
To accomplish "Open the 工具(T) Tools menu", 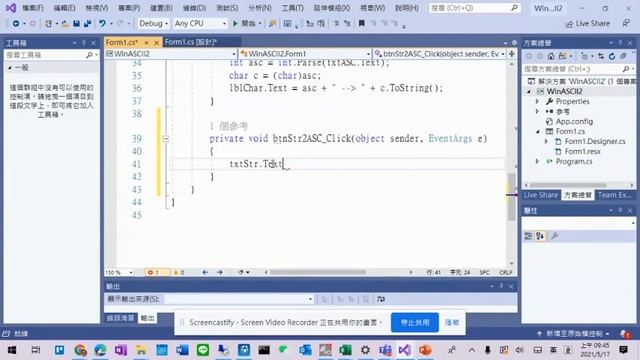I will tap(292, 8).
